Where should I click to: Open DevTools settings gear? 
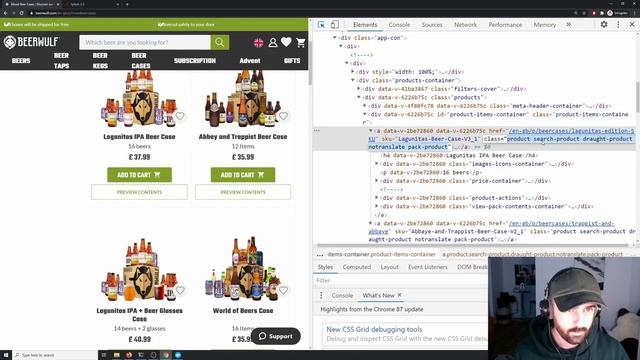point(604,24)
